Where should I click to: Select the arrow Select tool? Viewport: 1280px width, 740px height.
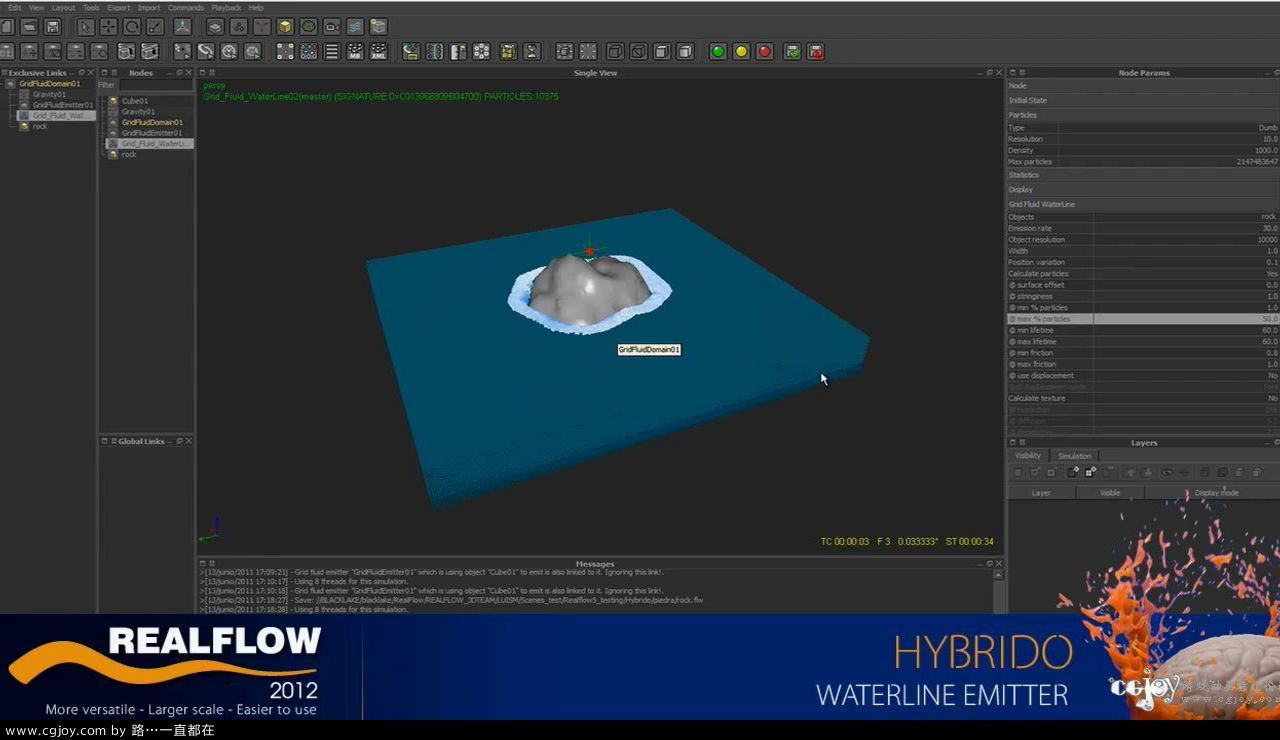86,27
